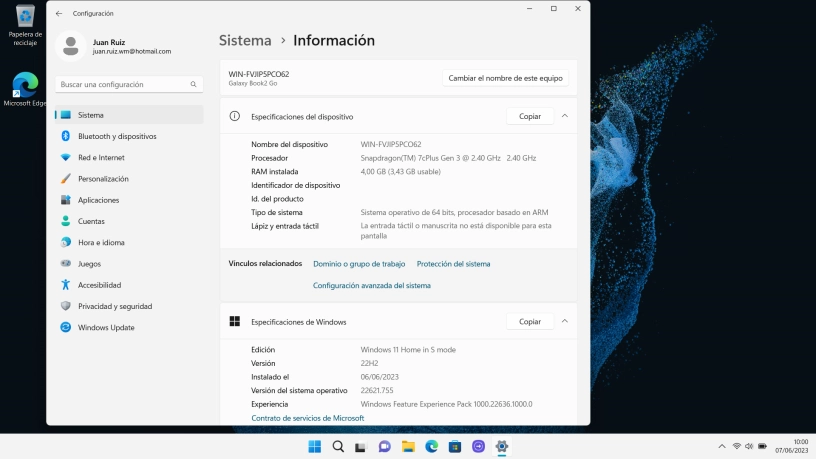The image size is (816, 459).
Task: Collapse the Especificaciones del dispositivo section
Action: click(565, 116)
